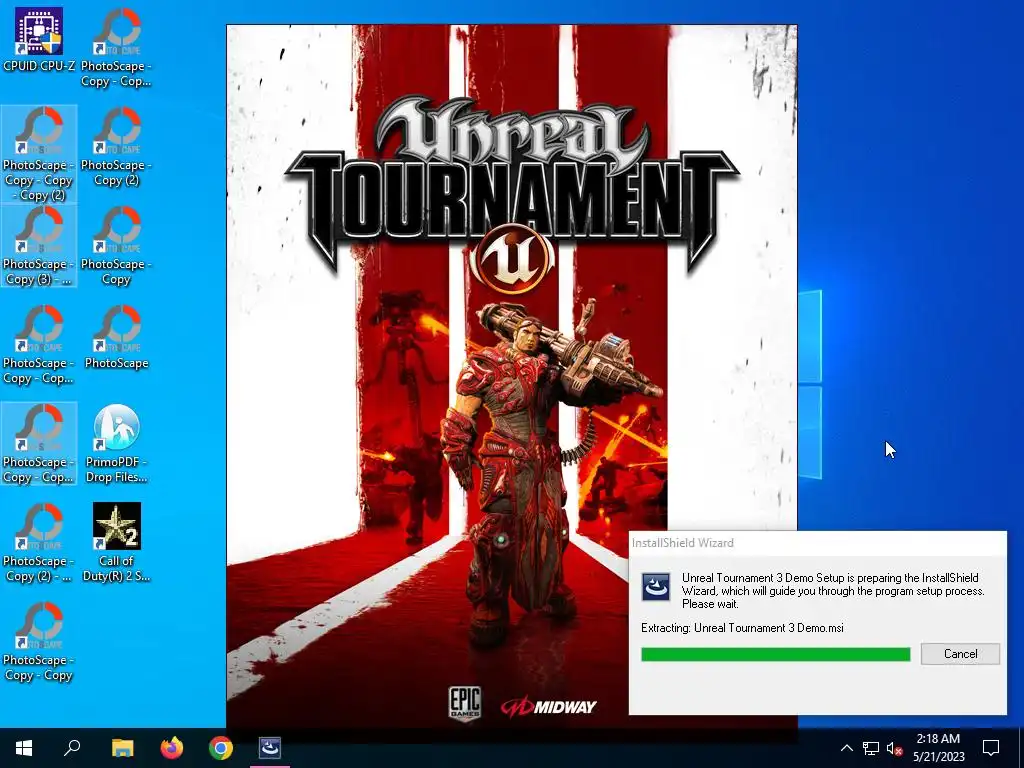Select the 'PhotoScape - Copy - Copy' shortcut
The height and width of the screenshot is (768, 1024).
39,641
